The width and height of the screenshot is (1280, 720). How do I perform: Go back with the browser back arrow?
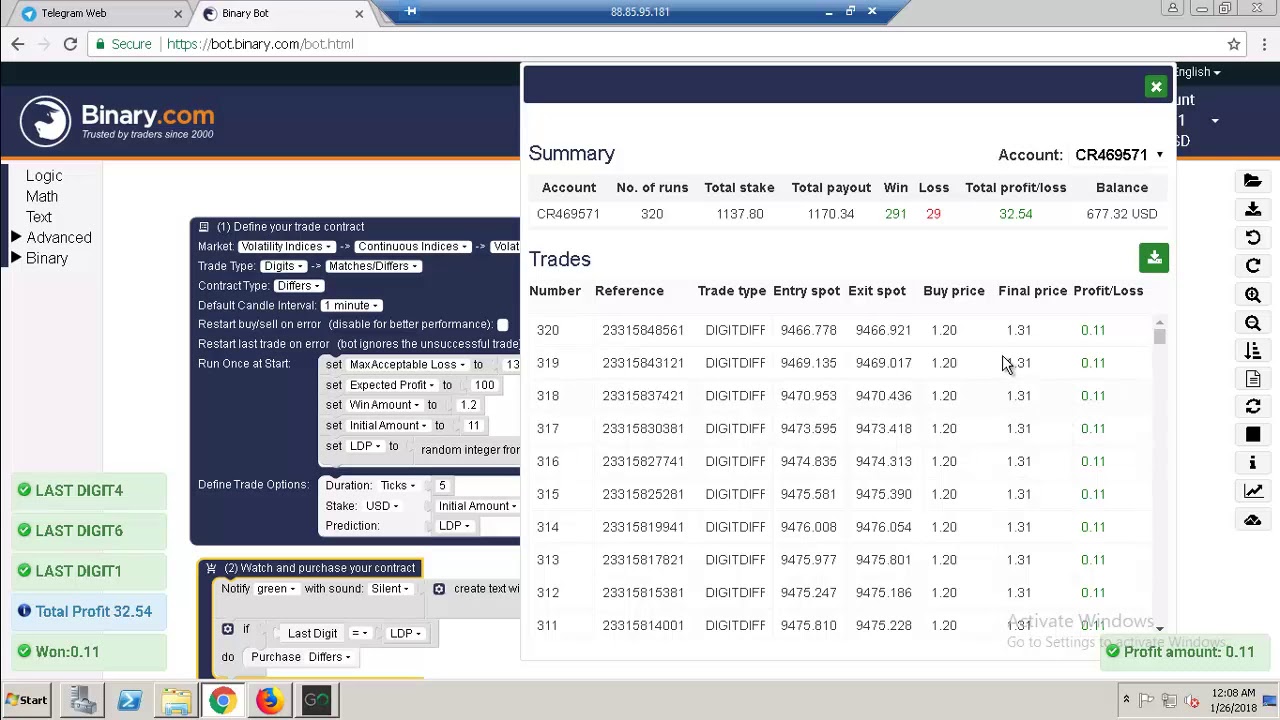(18, 44)
